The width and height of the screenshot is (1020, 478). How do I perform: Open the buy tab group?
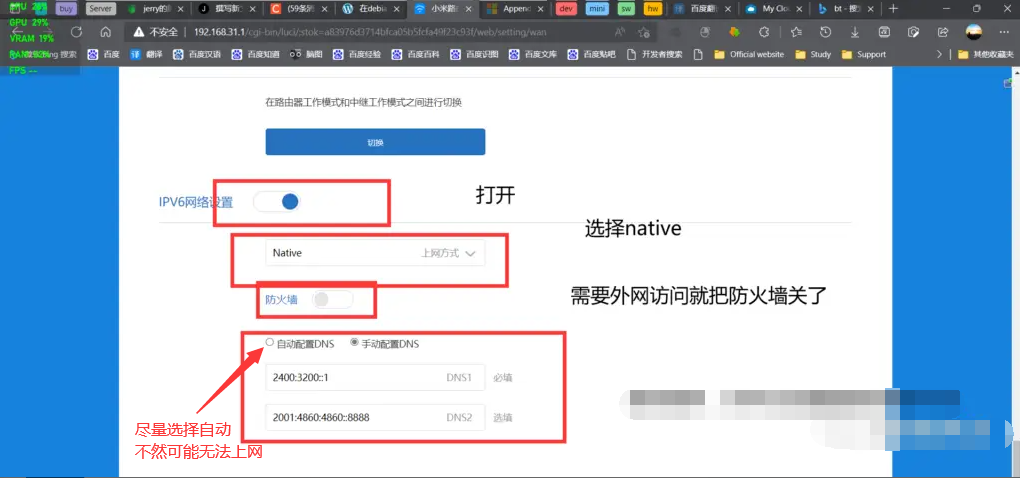click(x=66, y=9)
